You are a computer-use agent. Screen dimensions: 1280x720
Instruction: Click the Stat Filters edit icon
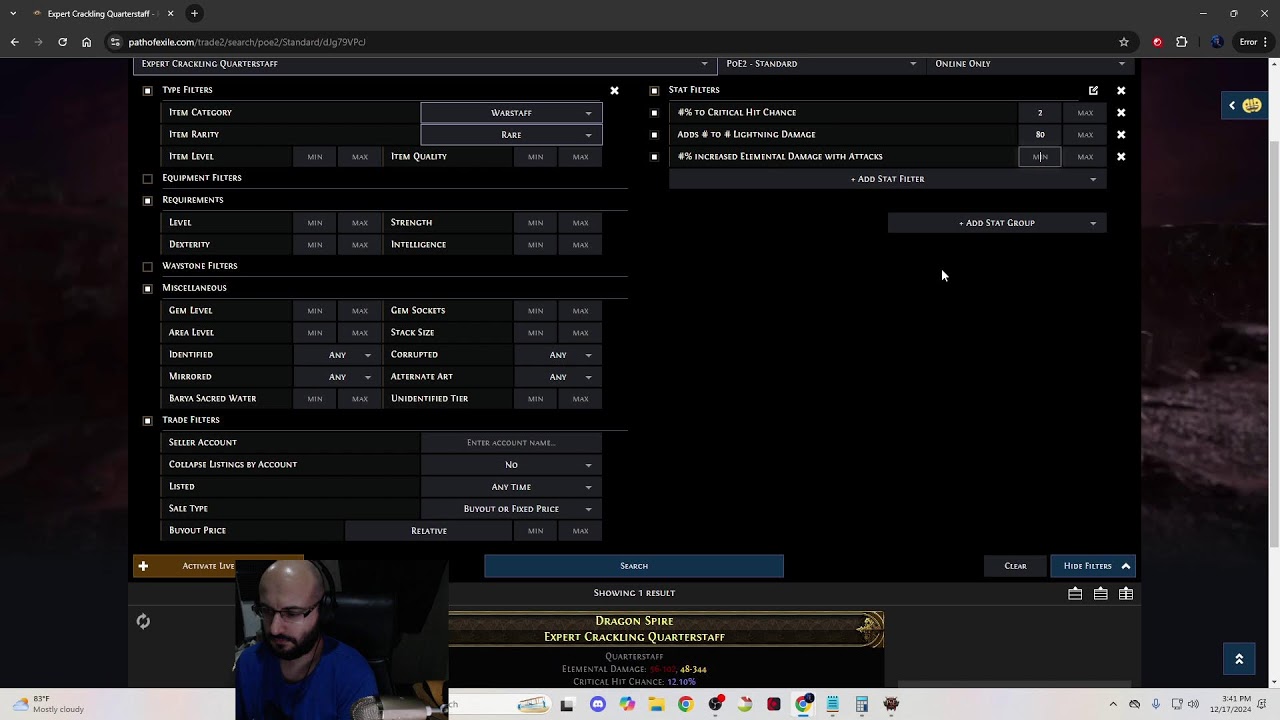(x=1093, y=90)
